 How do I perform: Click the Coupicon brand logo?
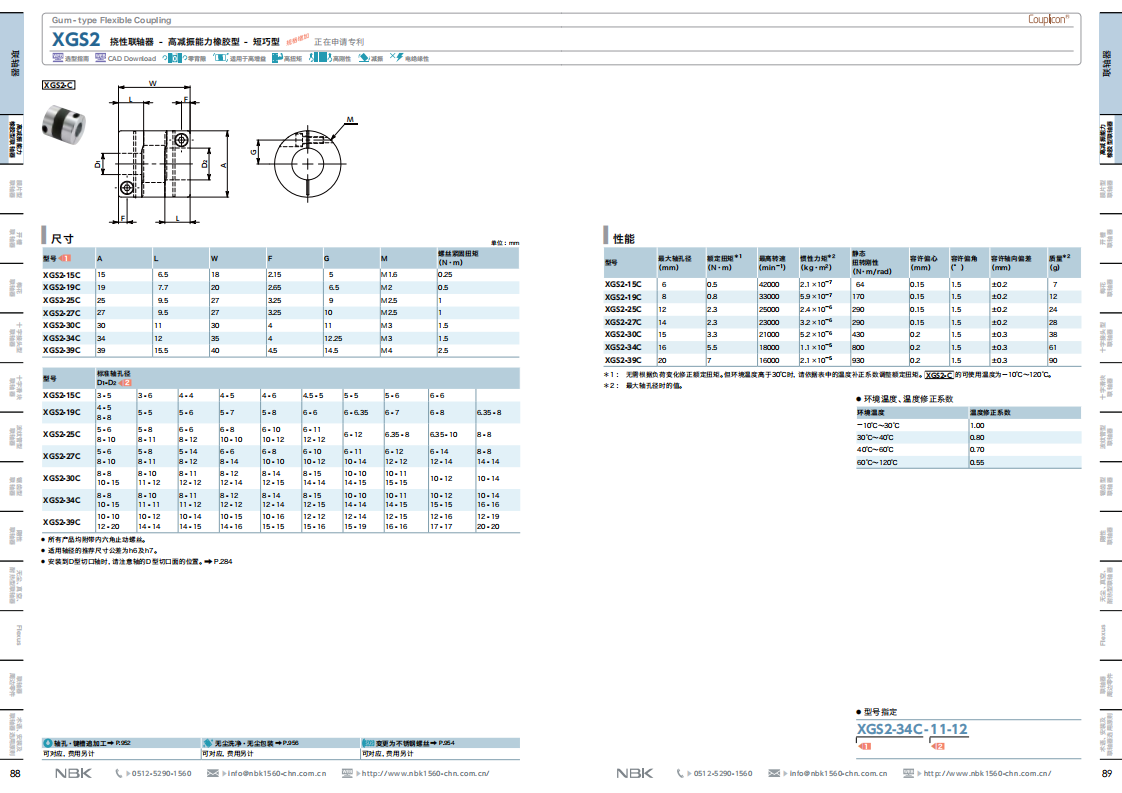pos(1048,19)
